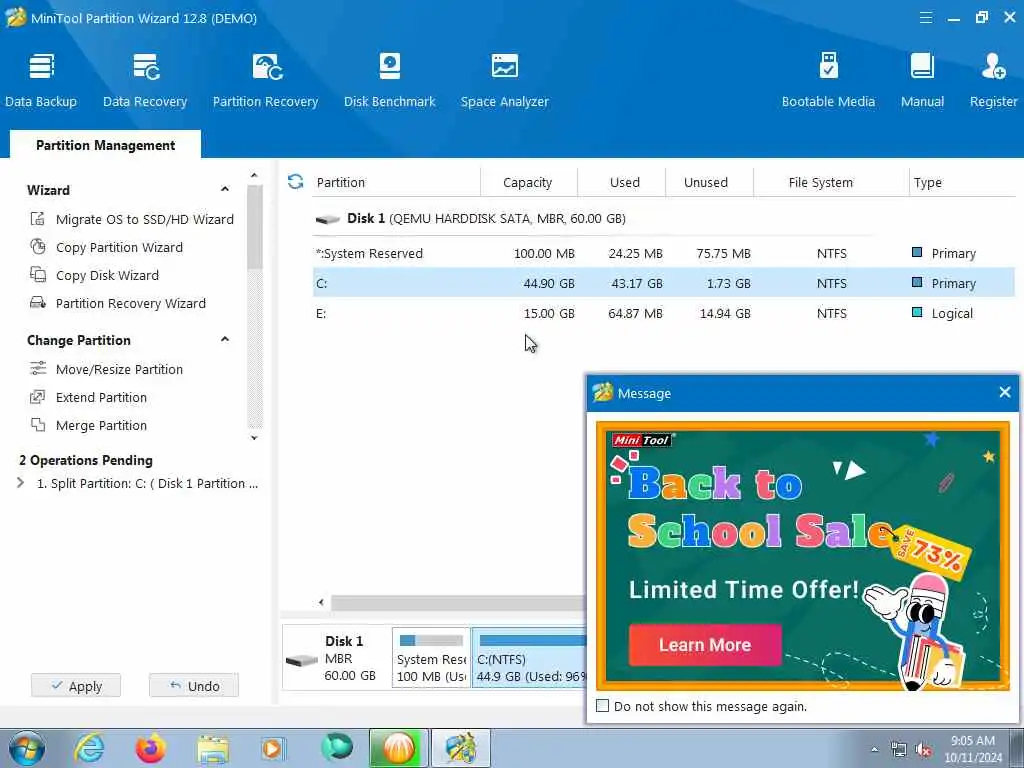Start Migrate OS to SSD/HD Wizard
1024x768 pixels.
point(132,219)
